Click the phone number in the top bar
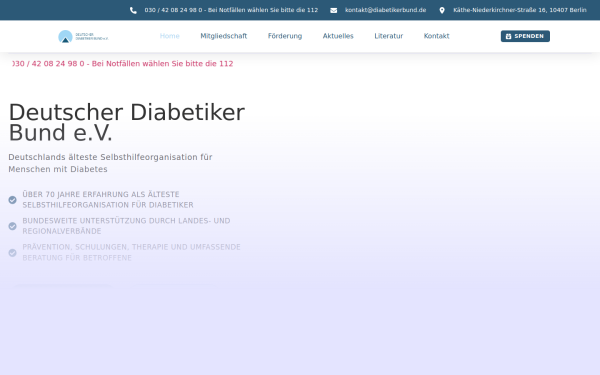Screen dimensions: 600x375 (231, 10)
